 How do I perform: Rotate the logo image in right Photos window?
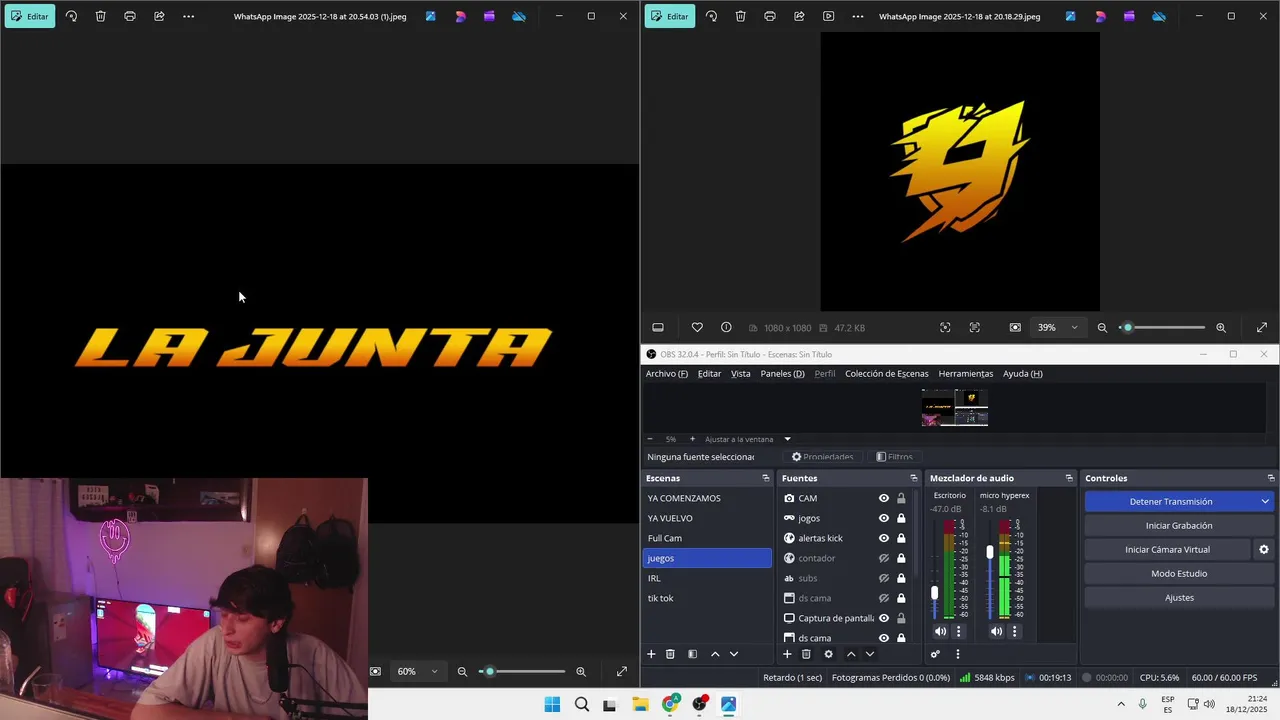(711, 16)
